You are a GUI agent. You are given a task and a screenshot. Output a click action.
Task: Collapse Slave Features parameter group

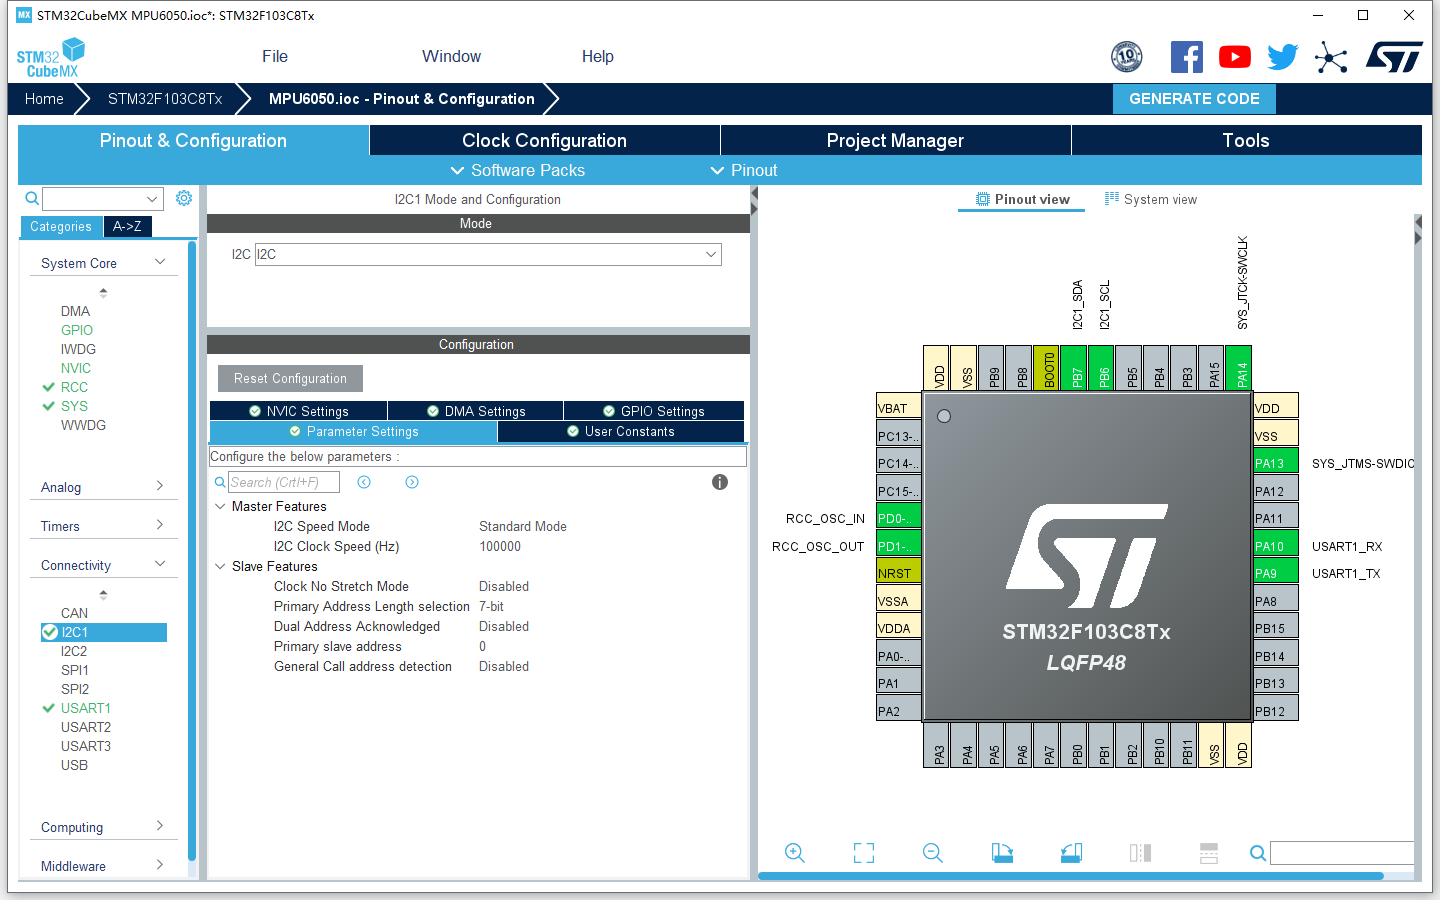coord(220,566)
